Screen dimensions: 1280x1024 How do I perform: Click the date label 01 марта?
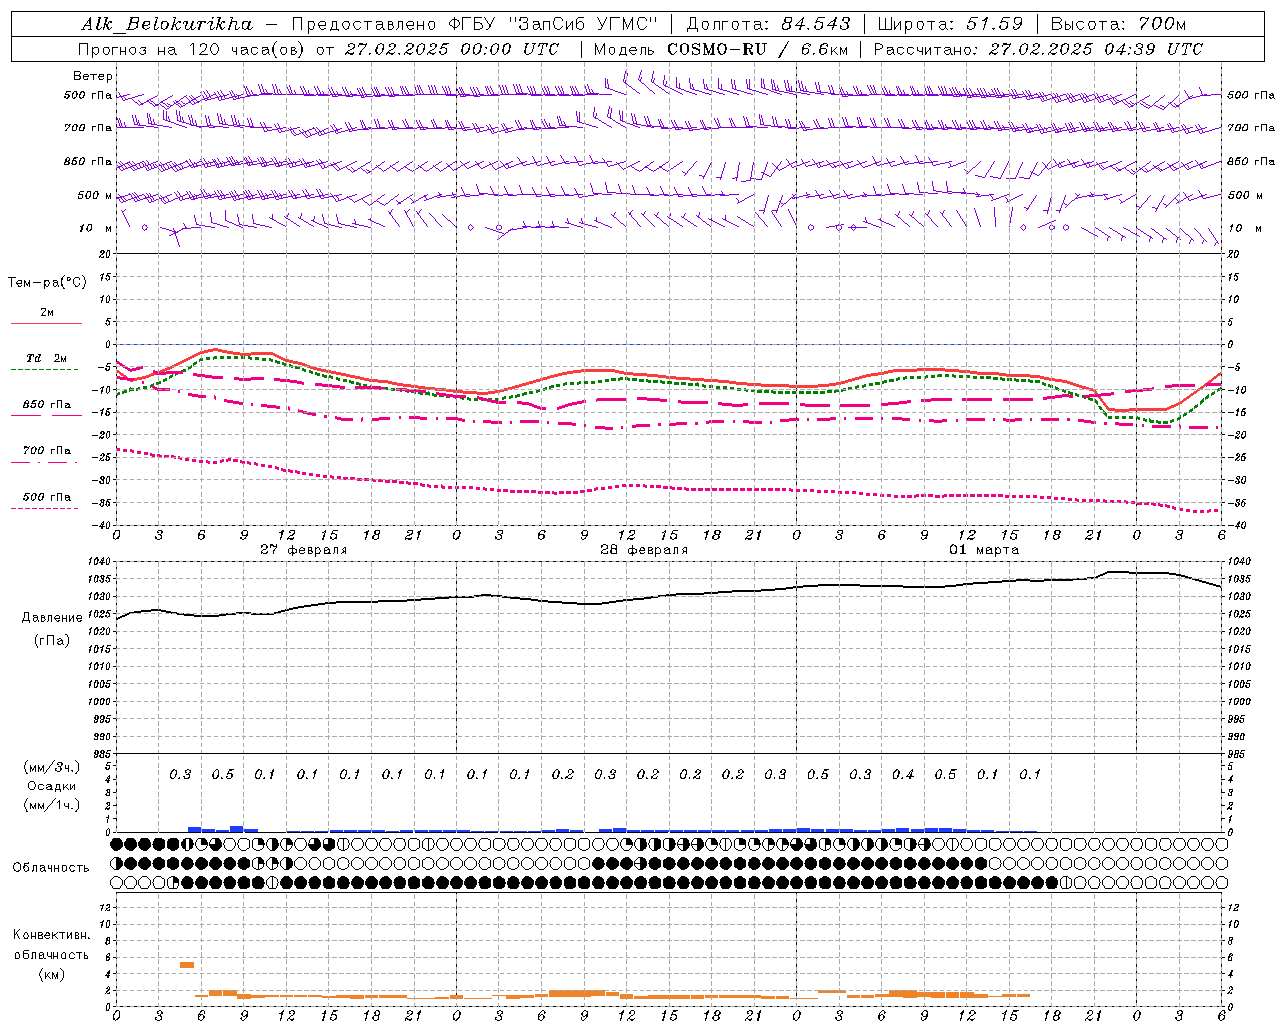point(984,550)
